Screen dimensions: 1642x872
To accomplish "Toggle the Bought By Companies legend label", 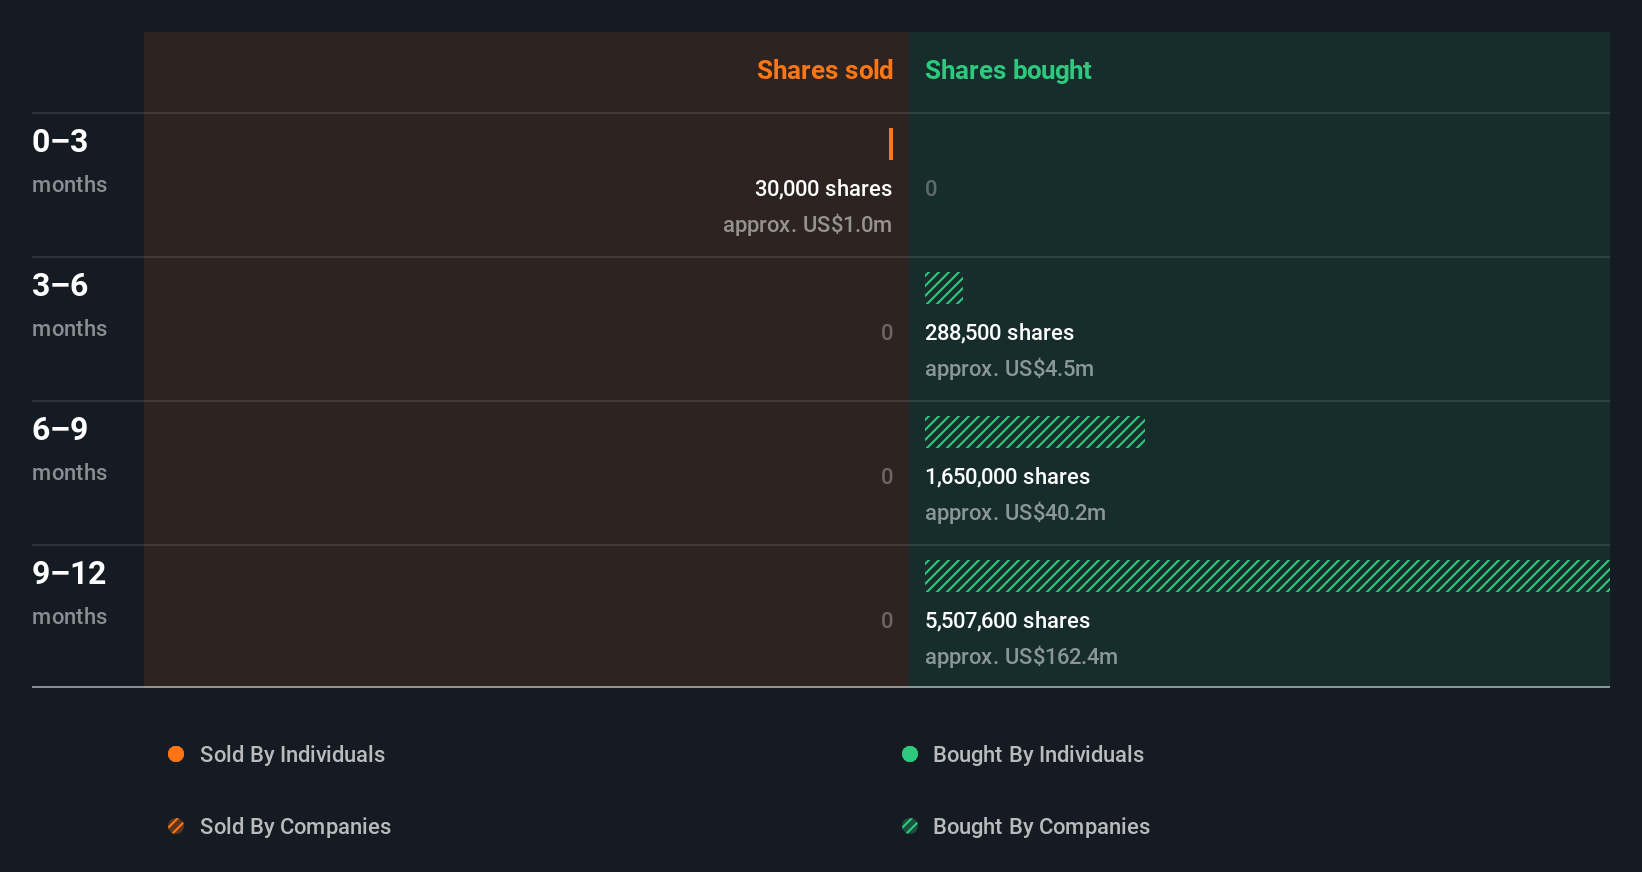I will (1041, 826).
